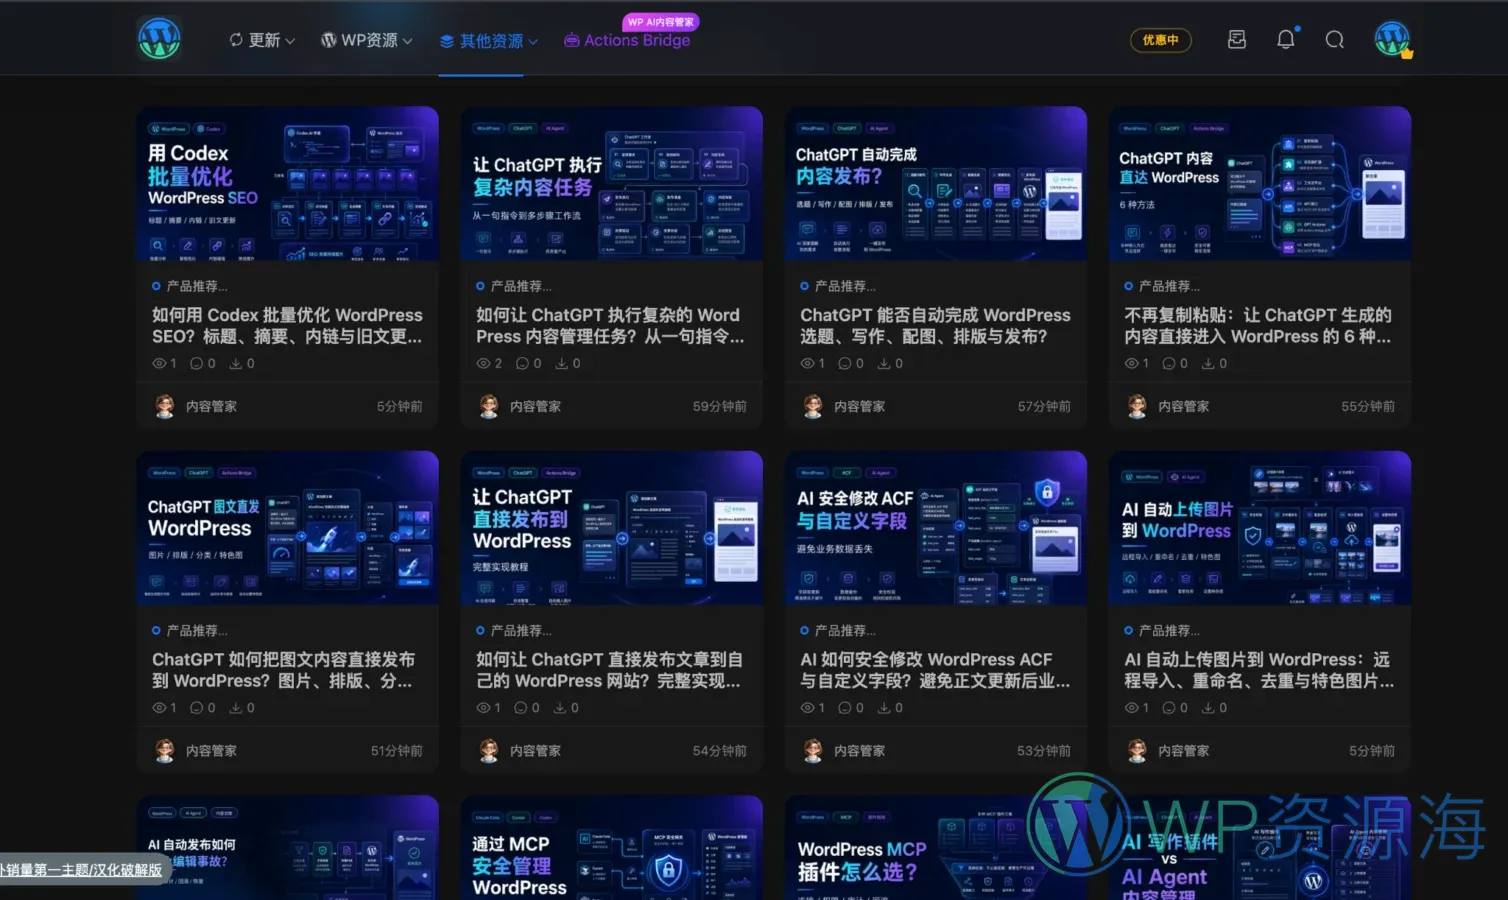The image size is (1508, 900).
Task: Open article 不再复制粘贴：让 ChatGPT 生成的内容
Action: pyautogui.click(x=1258, y=326)
